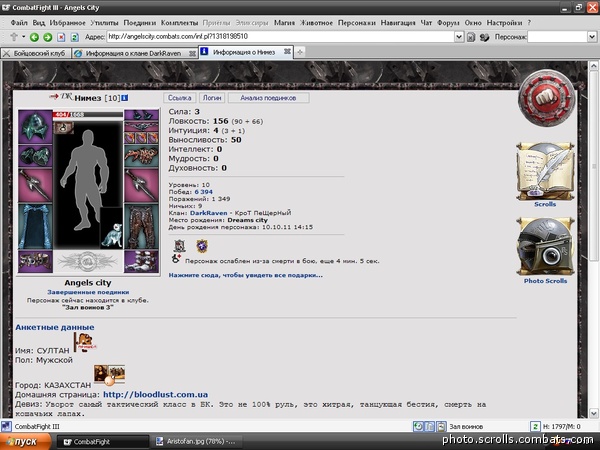The height and width of the screenshot is (450, 600).
Task: Click the gloves equipment slot
Action: pyautogui.click(x=35, y=156)
